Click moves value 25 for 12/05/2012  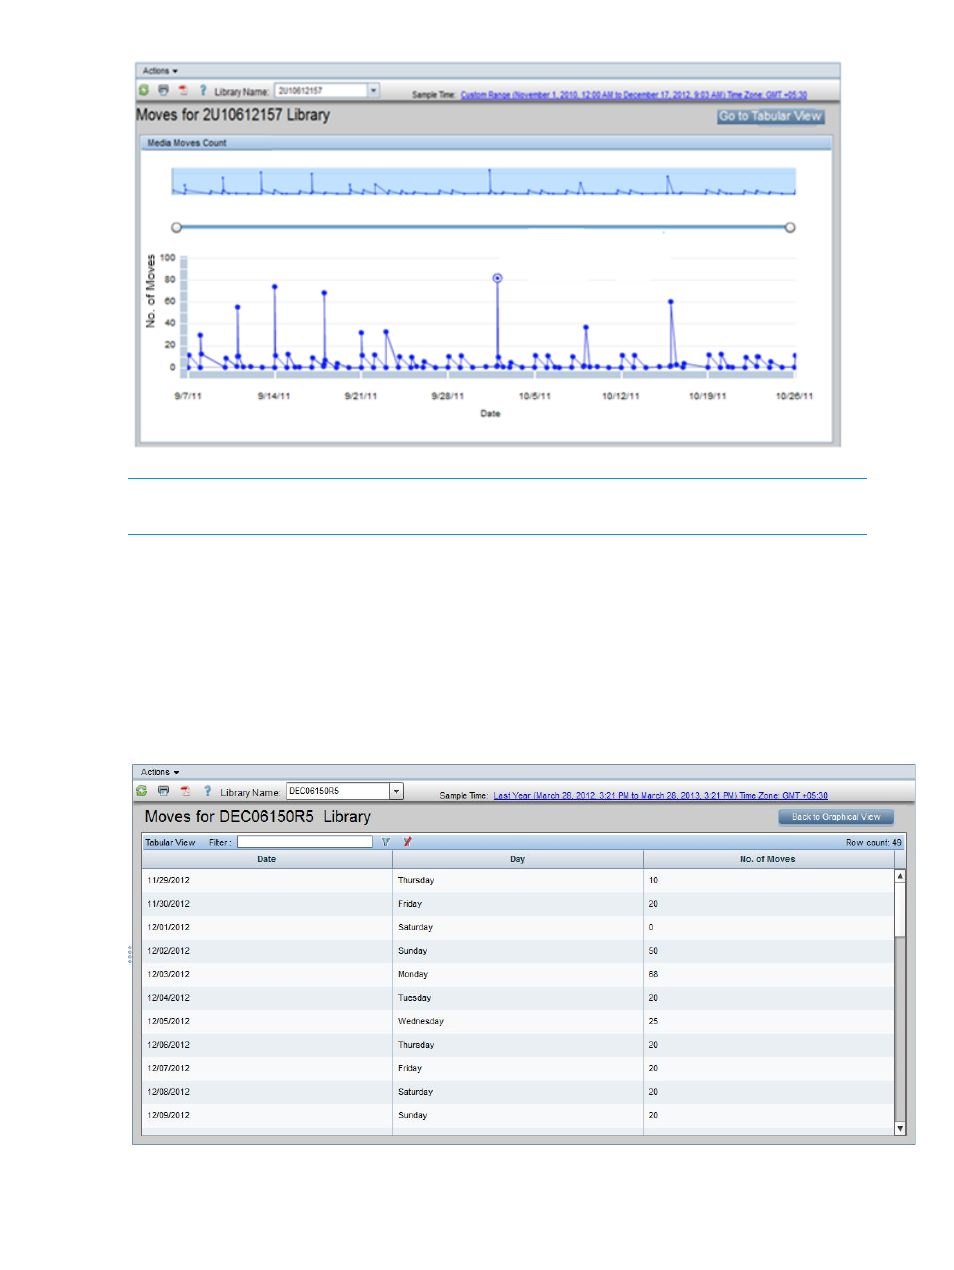coord(768,1022)
